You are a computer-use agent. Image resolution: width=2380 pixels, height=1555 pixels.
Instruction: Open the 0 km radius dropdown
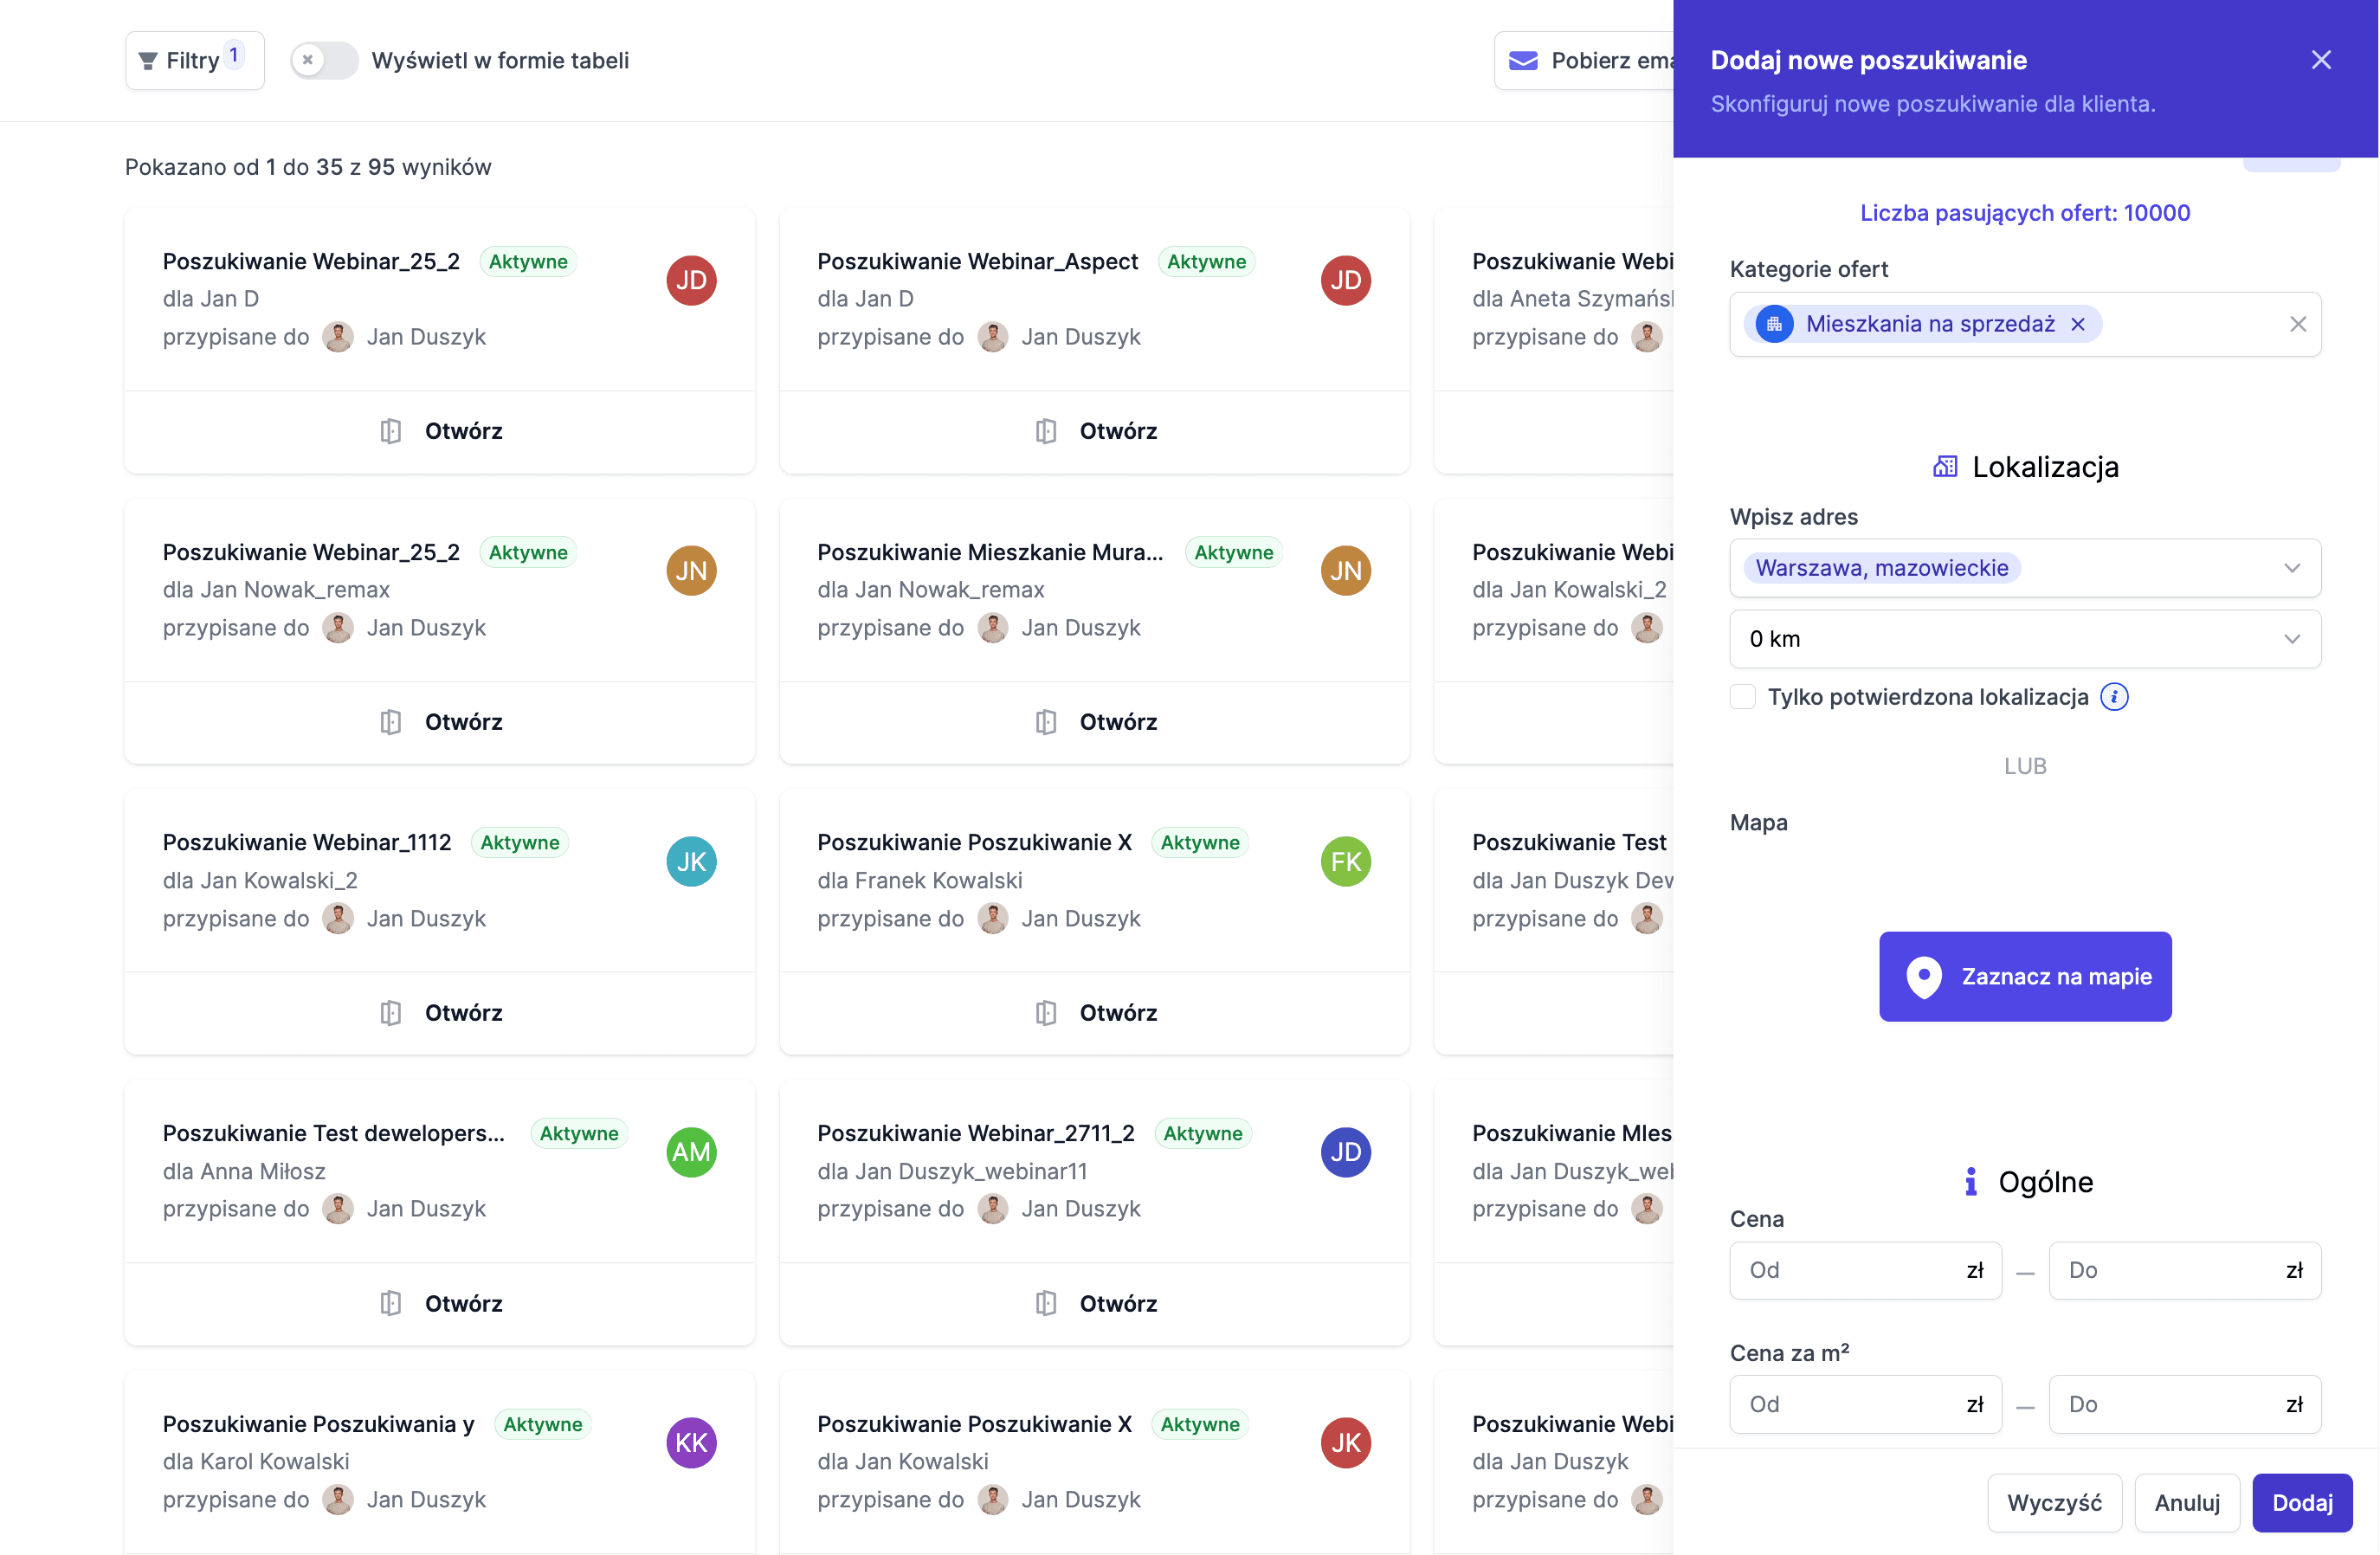point(2292,639)
